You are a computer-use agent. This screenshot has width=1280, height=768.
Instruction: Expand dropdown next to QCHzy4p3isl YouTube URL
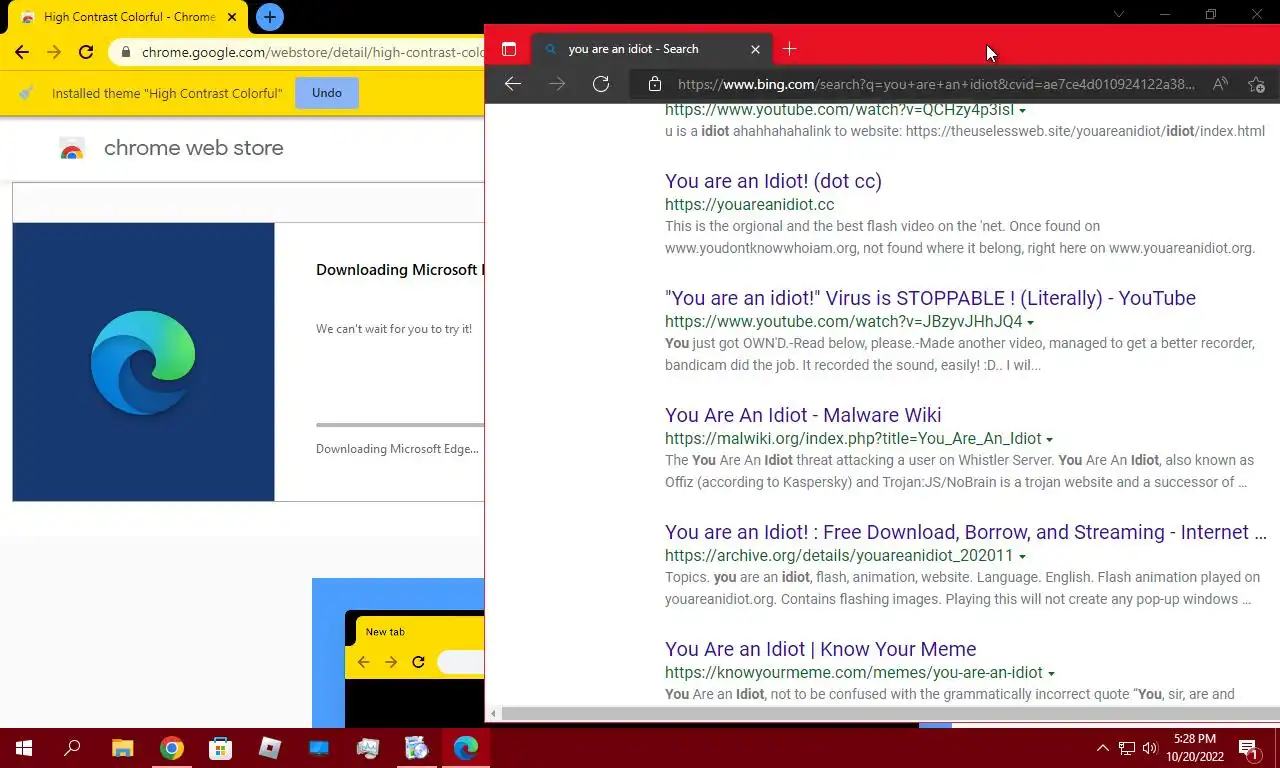coord(1022,110)
